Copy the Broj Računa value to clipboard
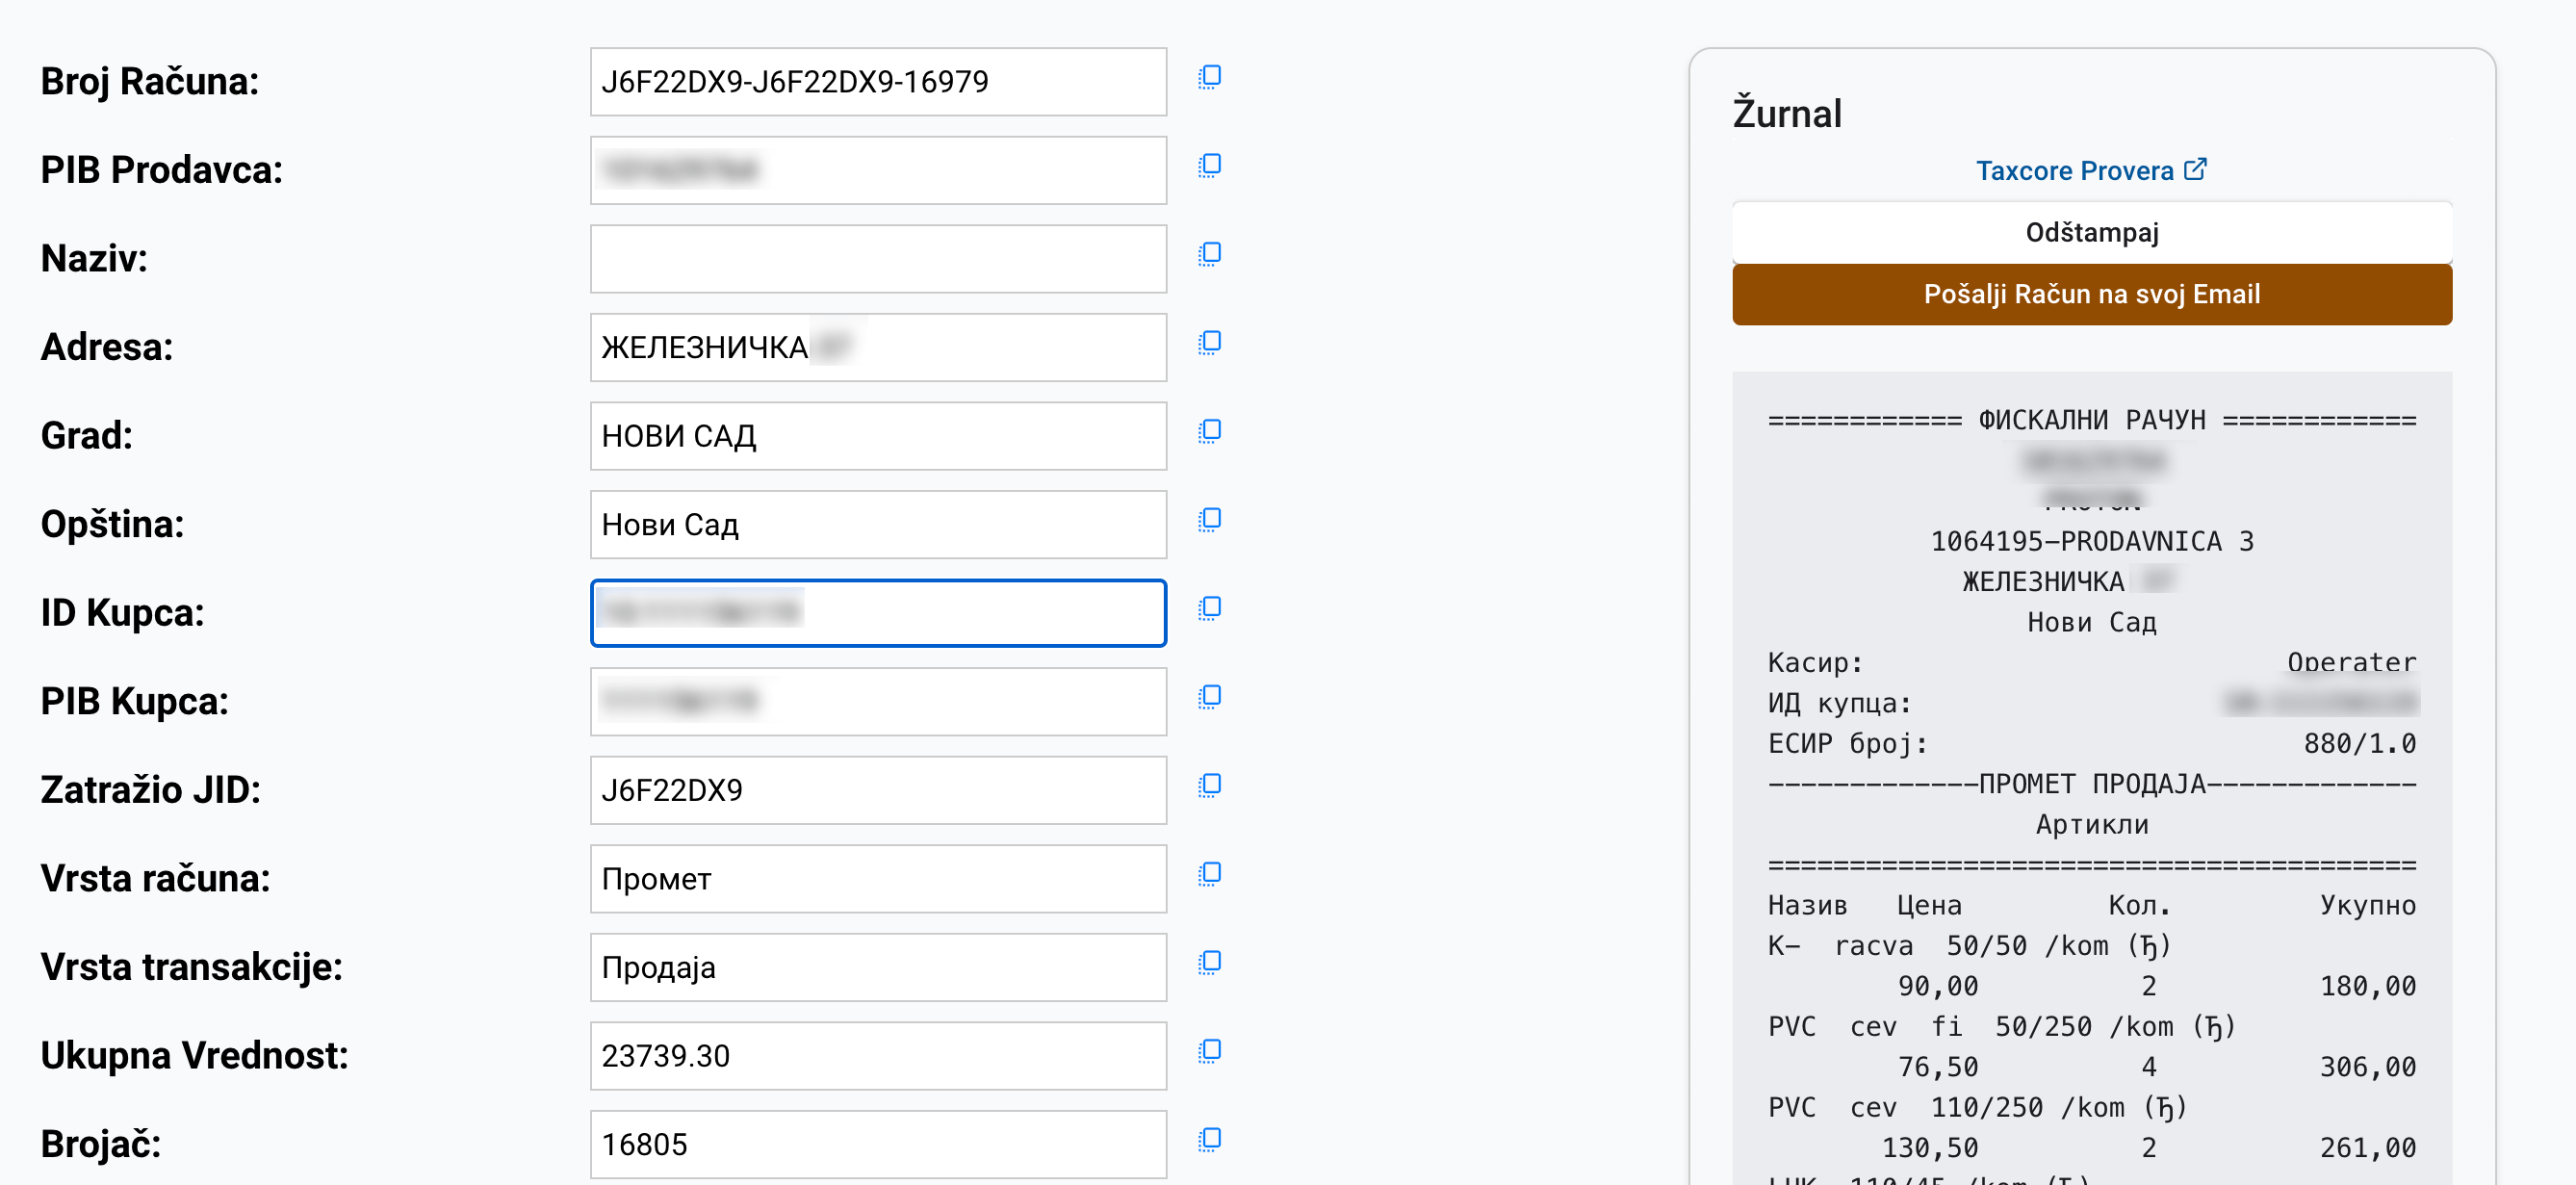Image resolution: width=2576 pixels, height=1185 pixels. point(1209,75)
